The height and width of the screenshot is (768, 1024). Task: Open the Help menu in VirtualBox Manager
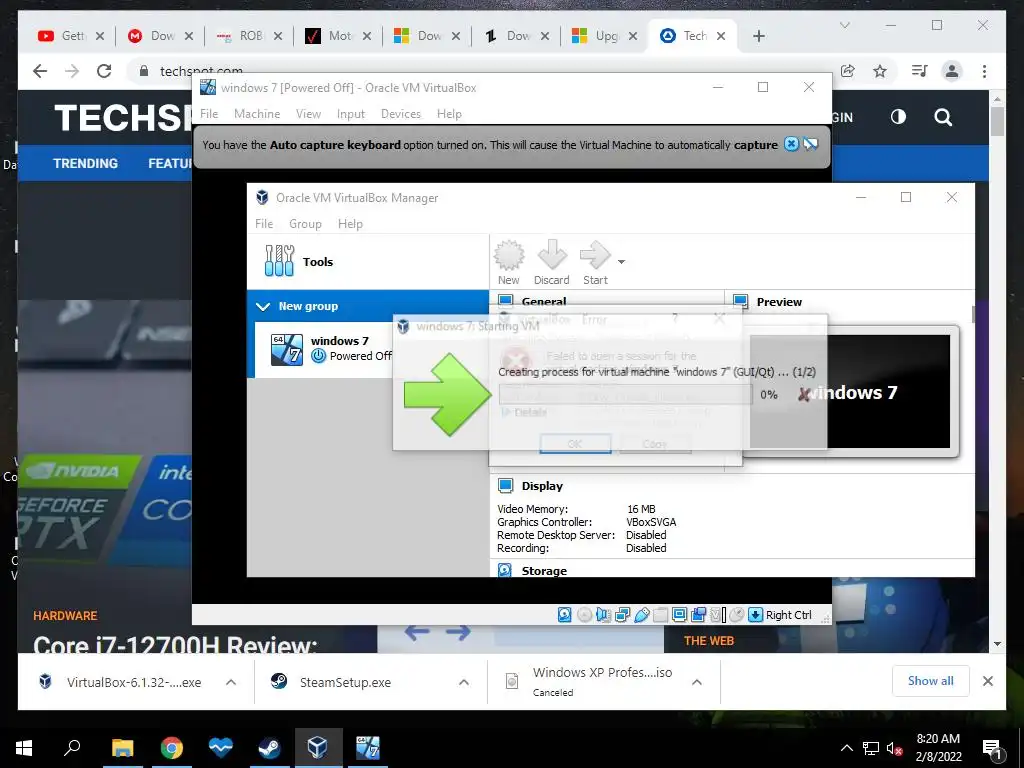coord(350,224)
